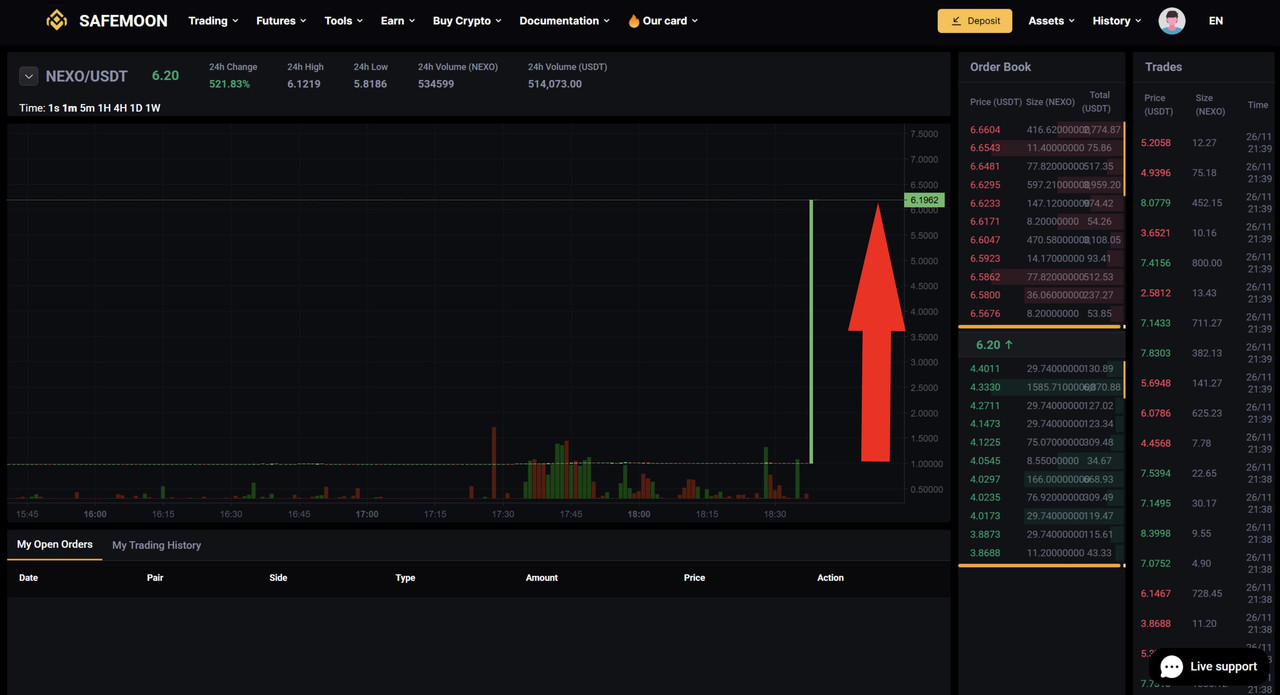The width and height of the screenshot is (1280, 695).
Task: Click ask price 6.5923 in order book
Action: pos(985,259)
